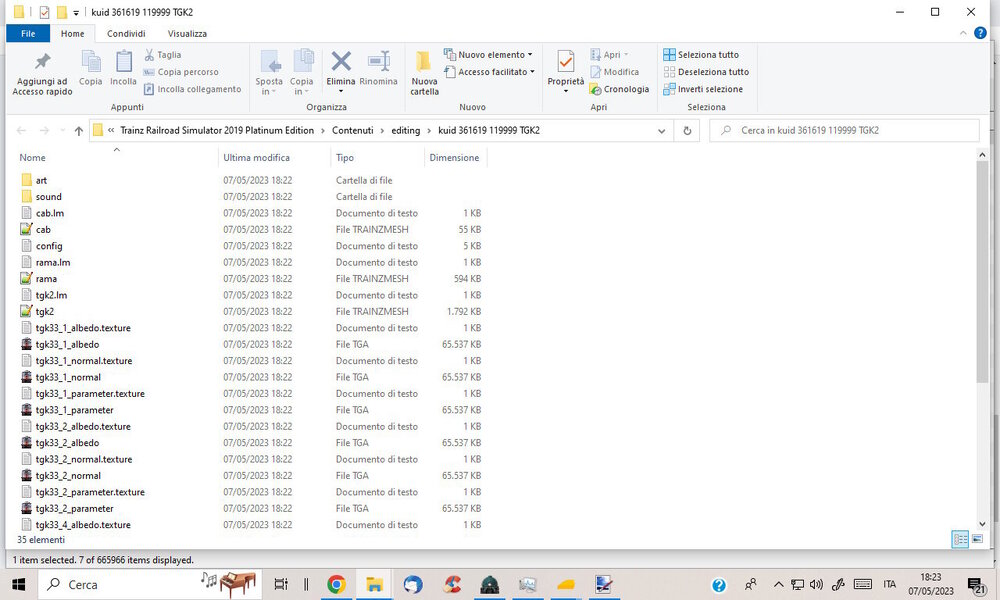The height and width of the screenshot is (600, 1000).
Task: Click editing in the address breadcrumb
Action: 406,131
